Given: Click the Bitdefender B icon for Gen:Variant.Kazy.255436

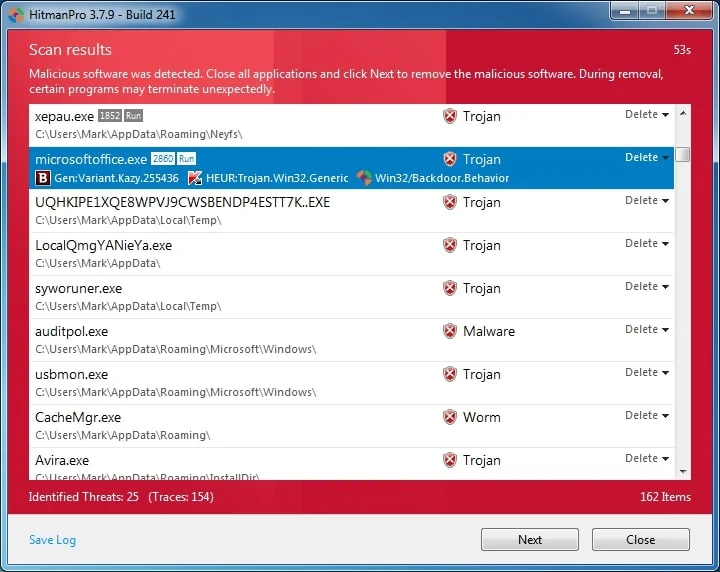Looking at the screenshot, I should click(x=43, y=178).
